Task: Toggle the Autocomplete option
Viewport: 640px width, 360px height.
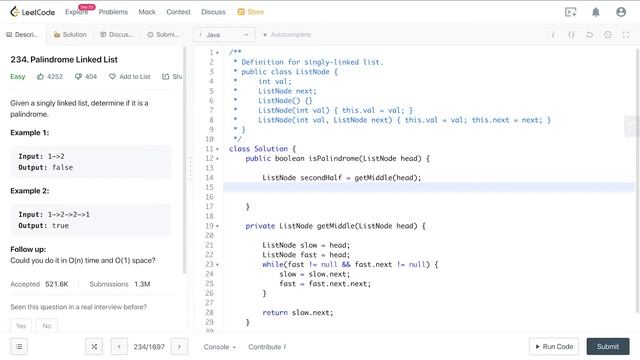Action: tap(287, 35)
